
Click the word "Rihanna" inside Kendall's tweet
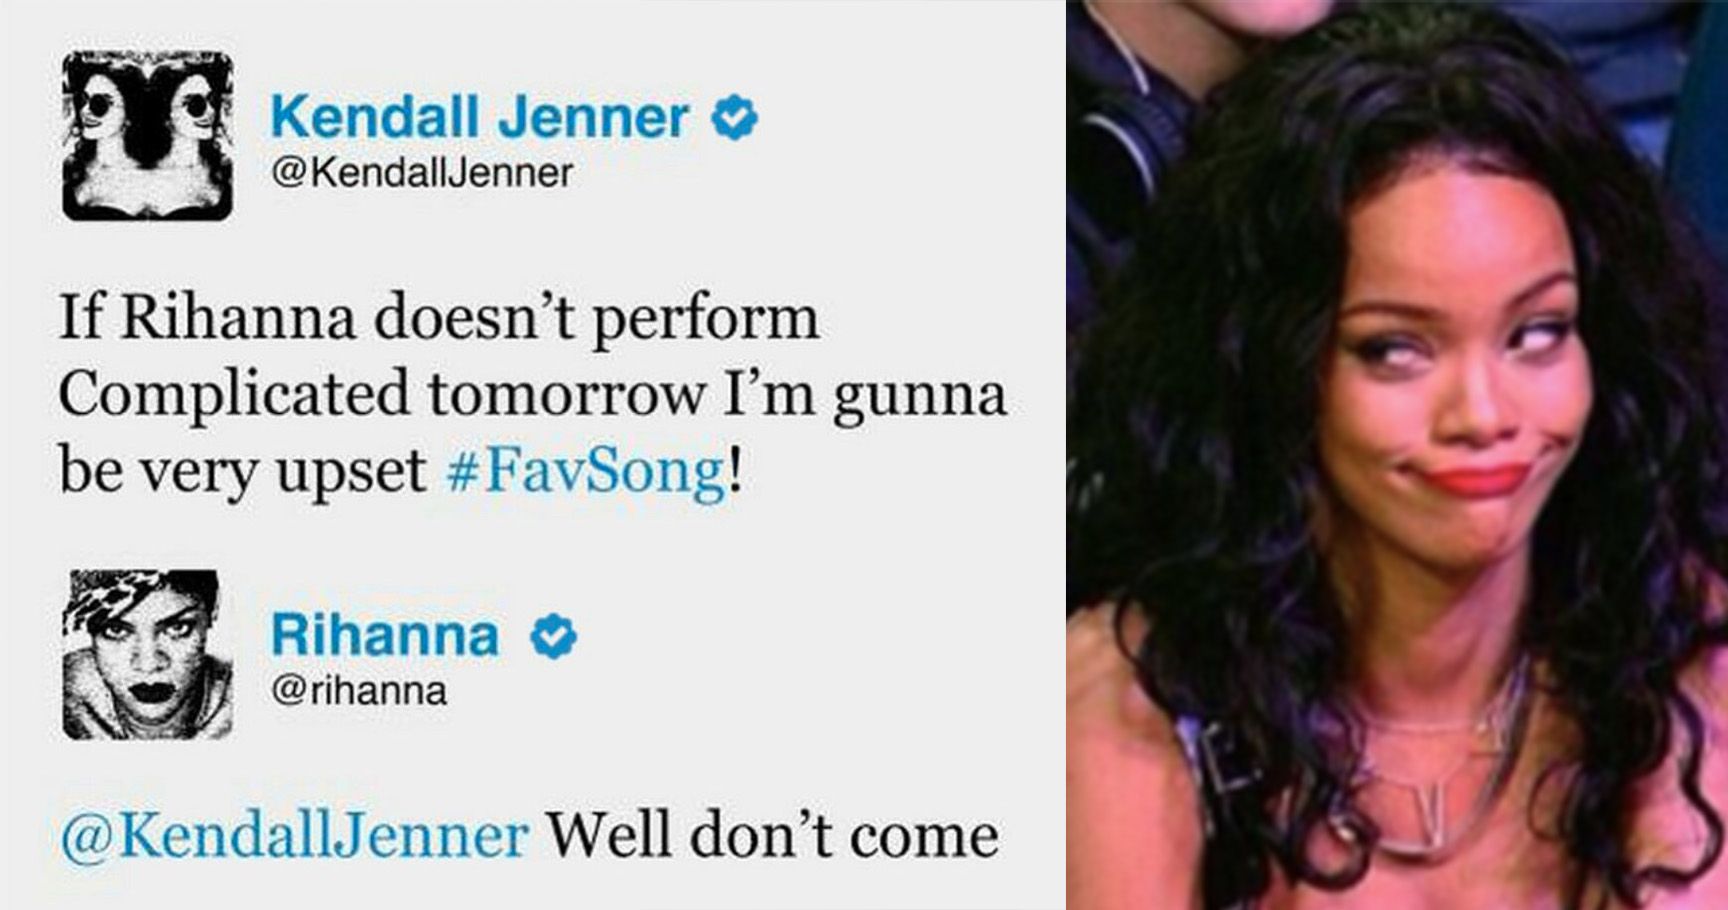tap(238, 318)
